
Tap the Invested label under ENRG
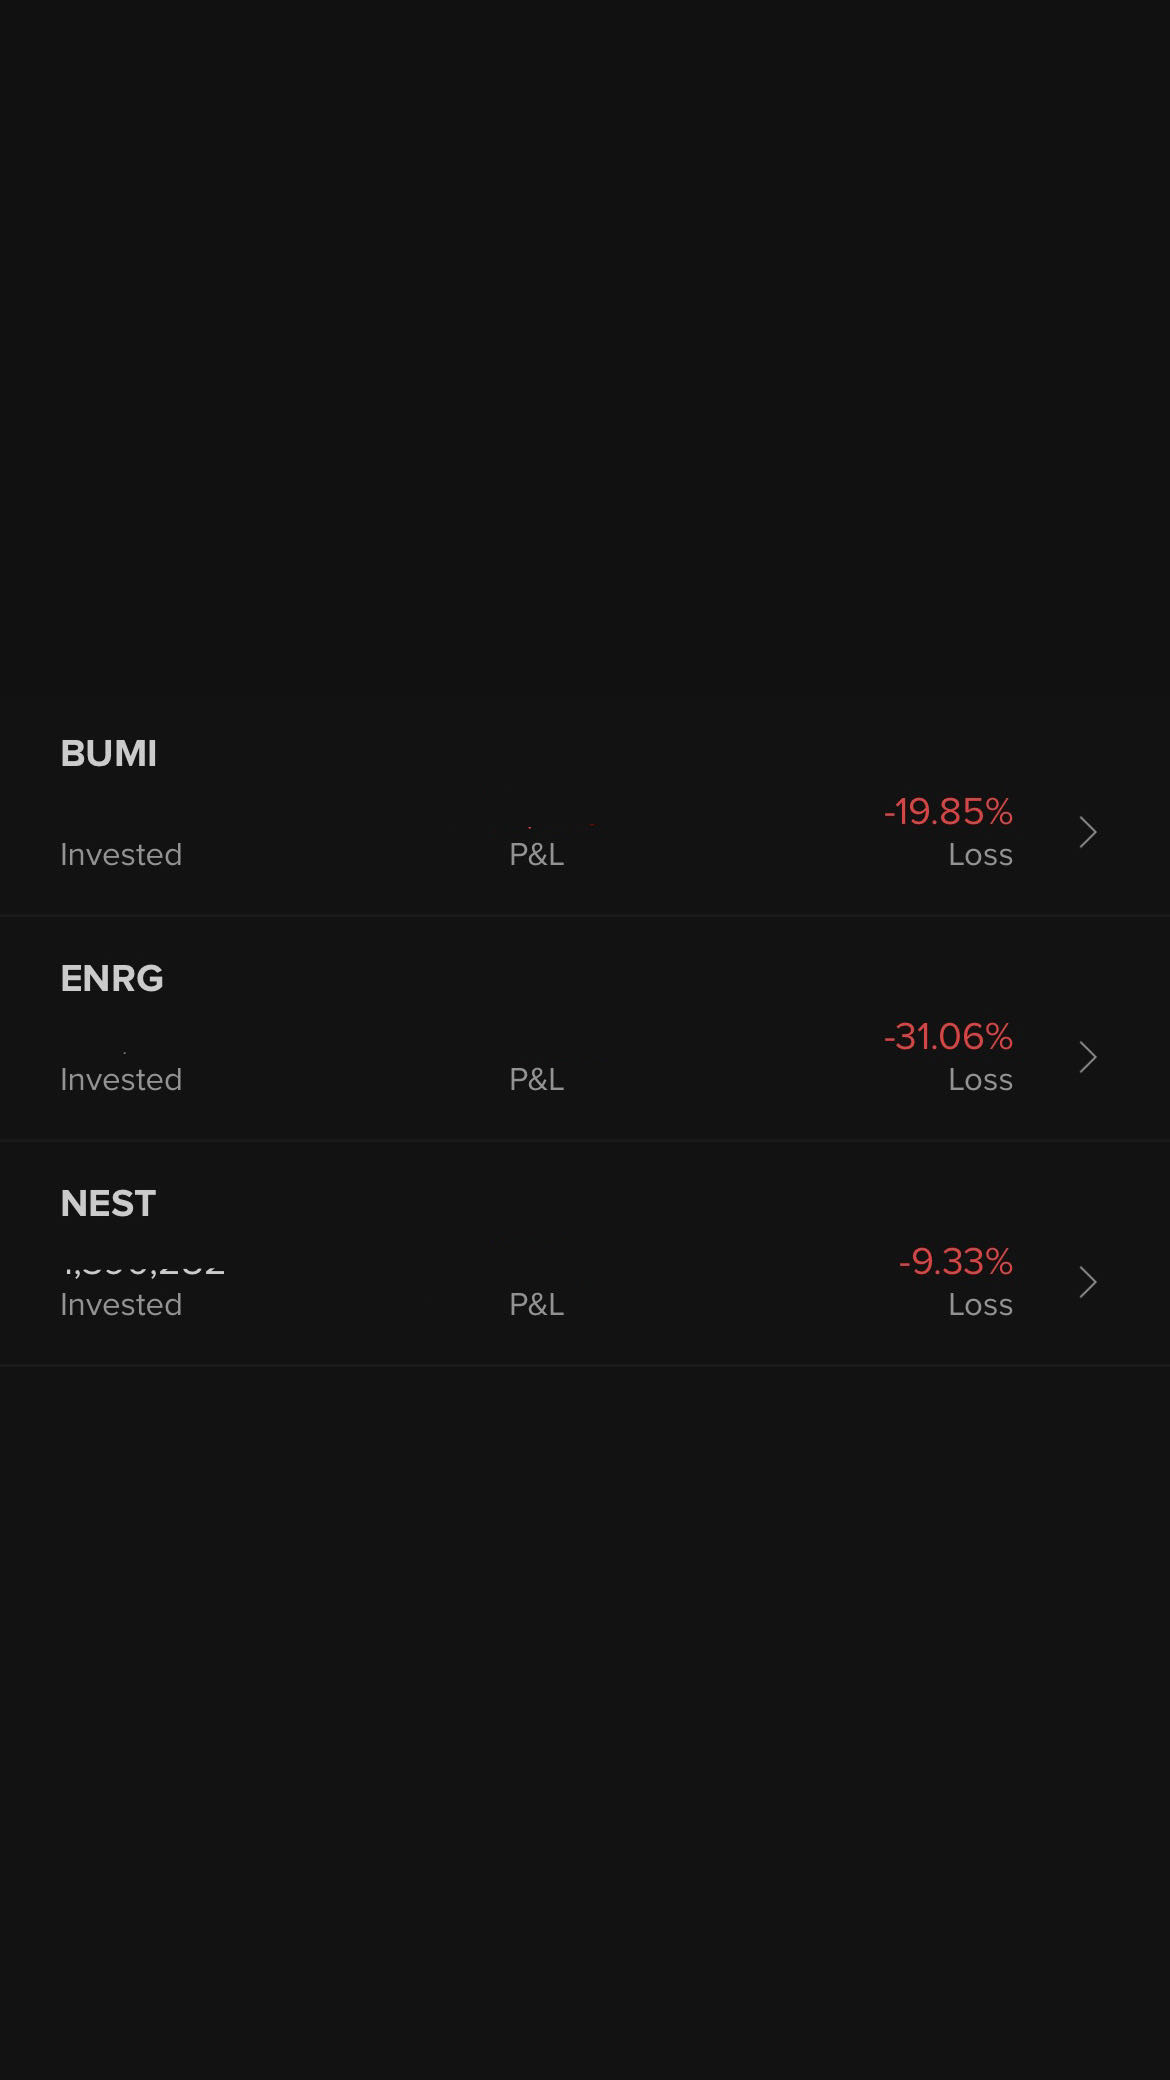pos(121,1080)
